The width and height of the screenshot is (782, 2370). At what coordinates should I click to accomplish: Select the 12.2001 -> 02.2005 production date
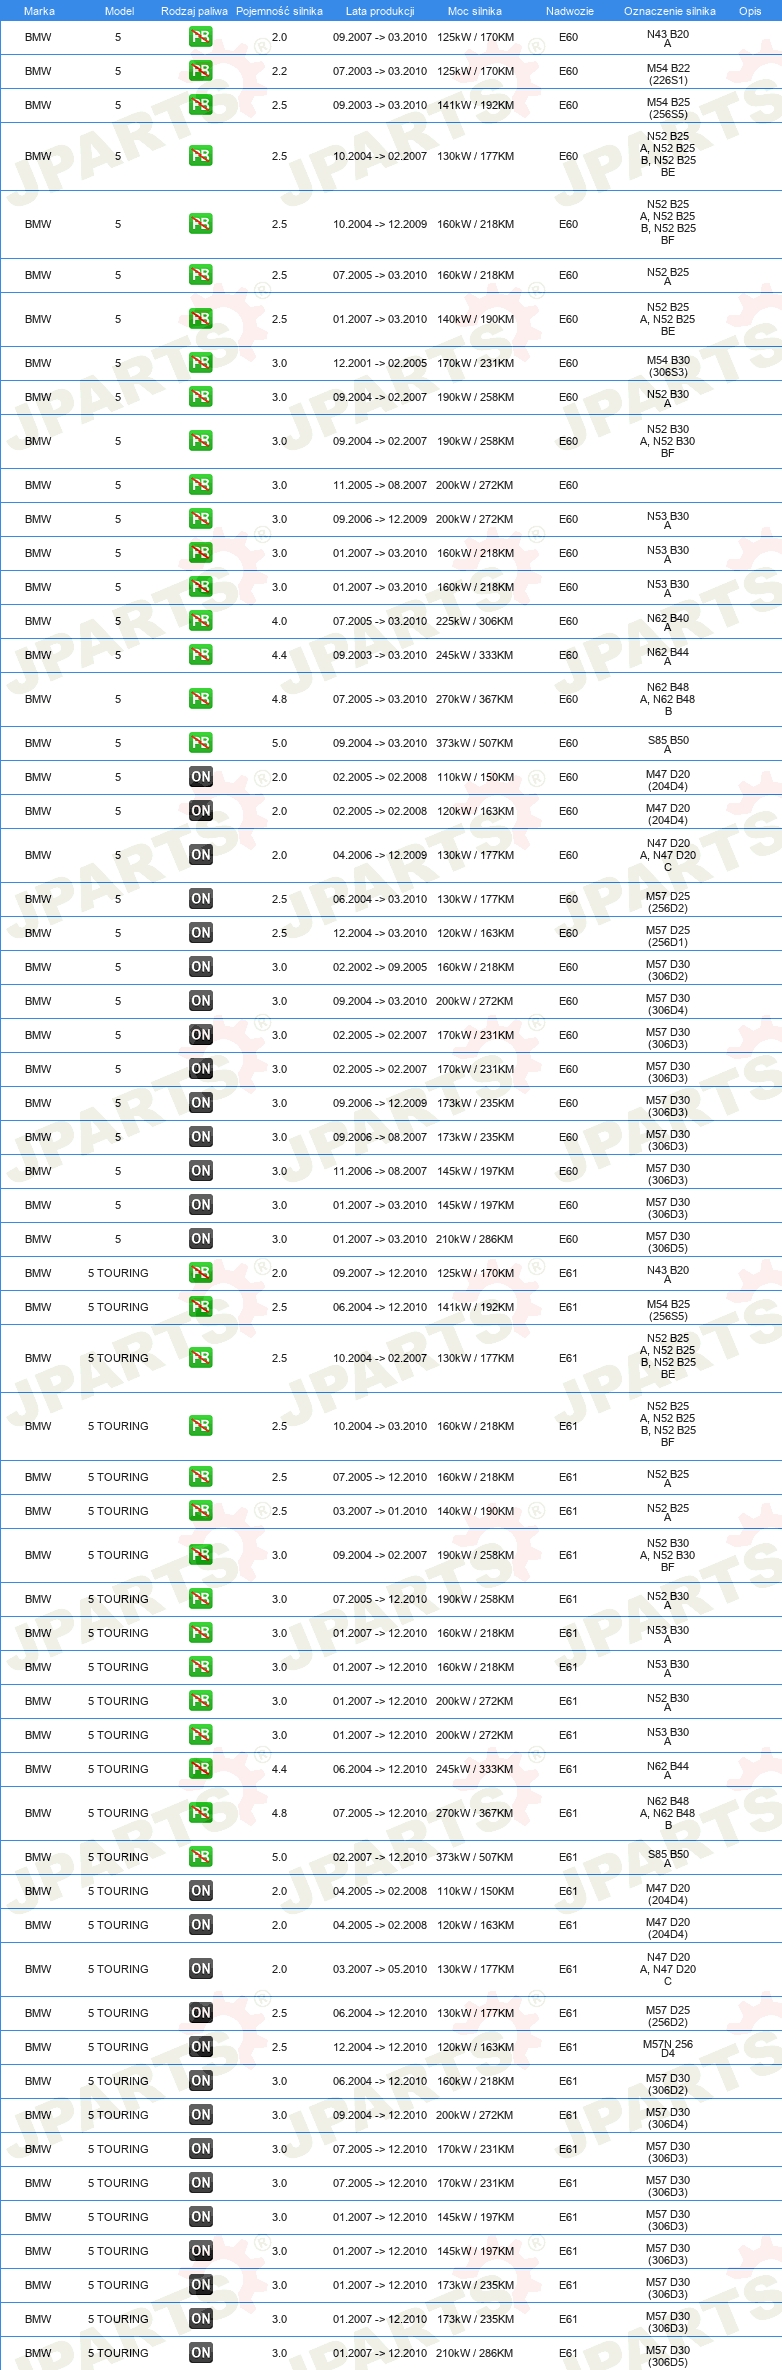[380, 363]
